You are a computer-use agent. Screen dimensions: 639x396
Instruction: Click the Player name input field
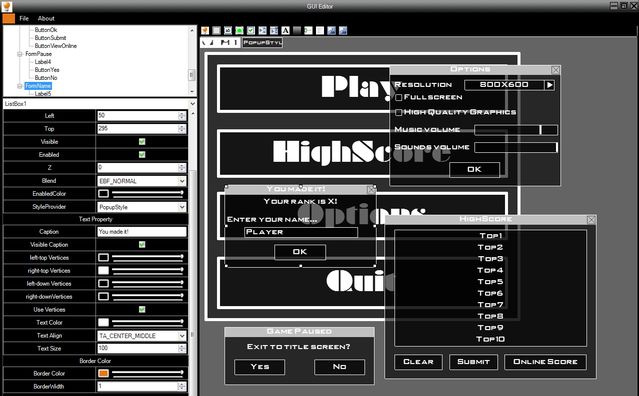[301, 232]
